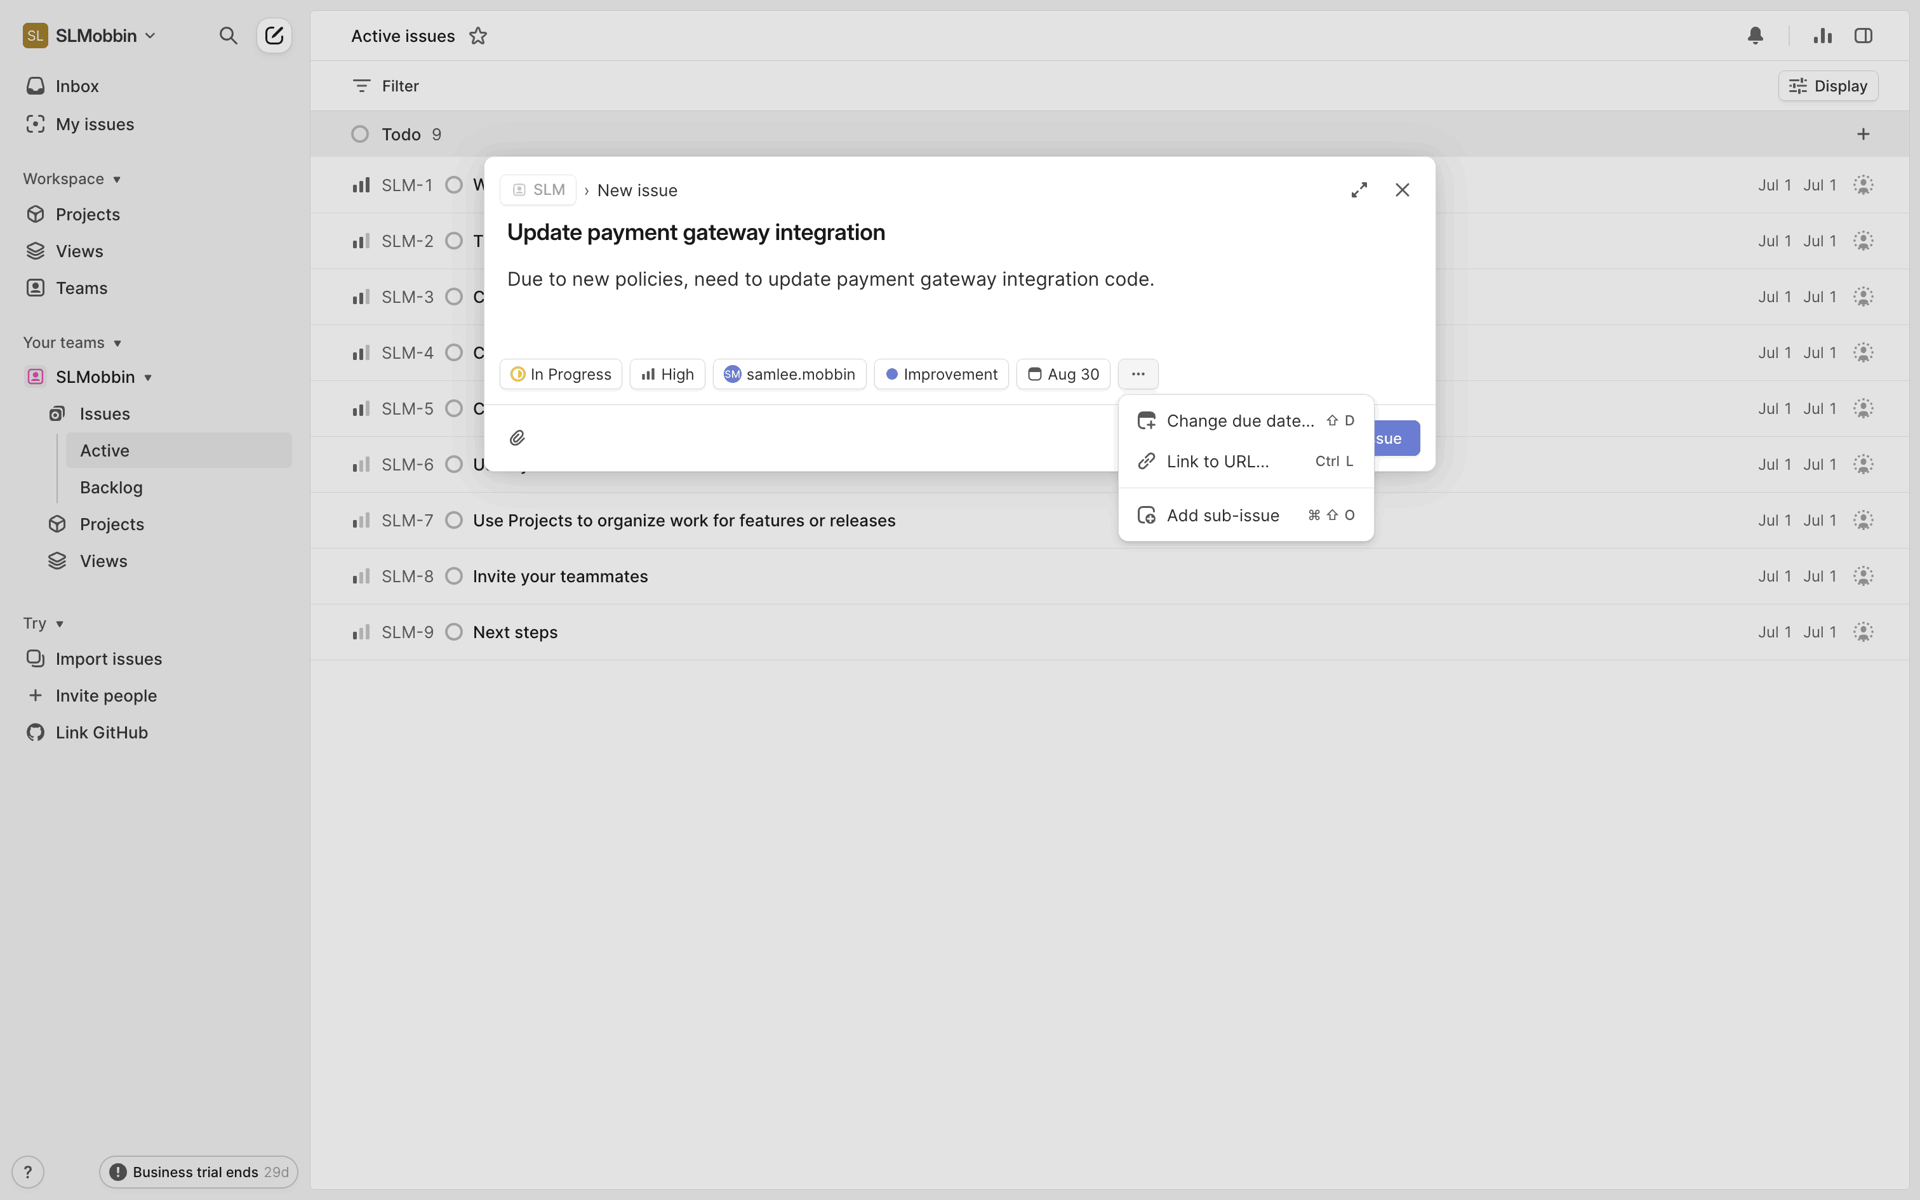The height and width of the screenshot is (1200, 1920).
Task: Select Change due date menu item
Action: click(x=1246, y=421)
